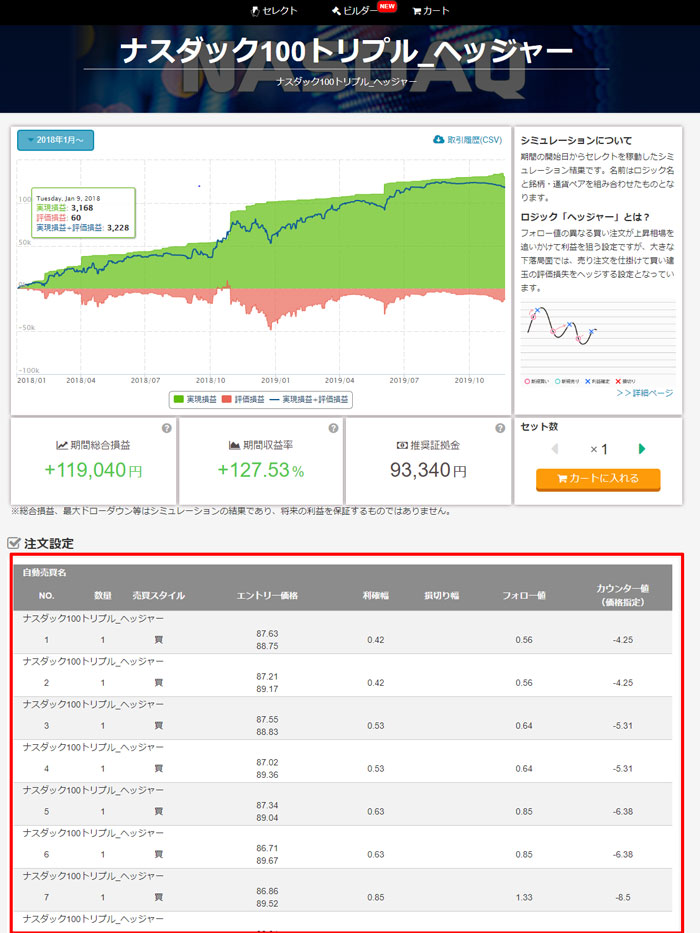
Task: Click counter value -8.5 in row 7
Action: 623,897
